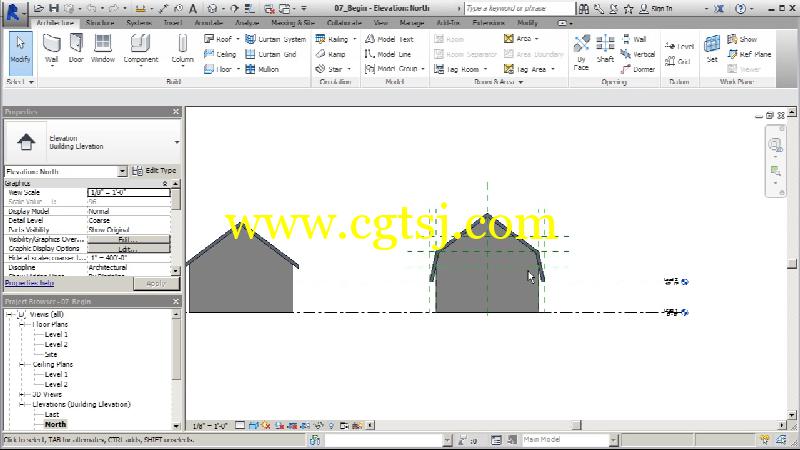
Task: Select the Column tool
Action: tap(182, 50)
